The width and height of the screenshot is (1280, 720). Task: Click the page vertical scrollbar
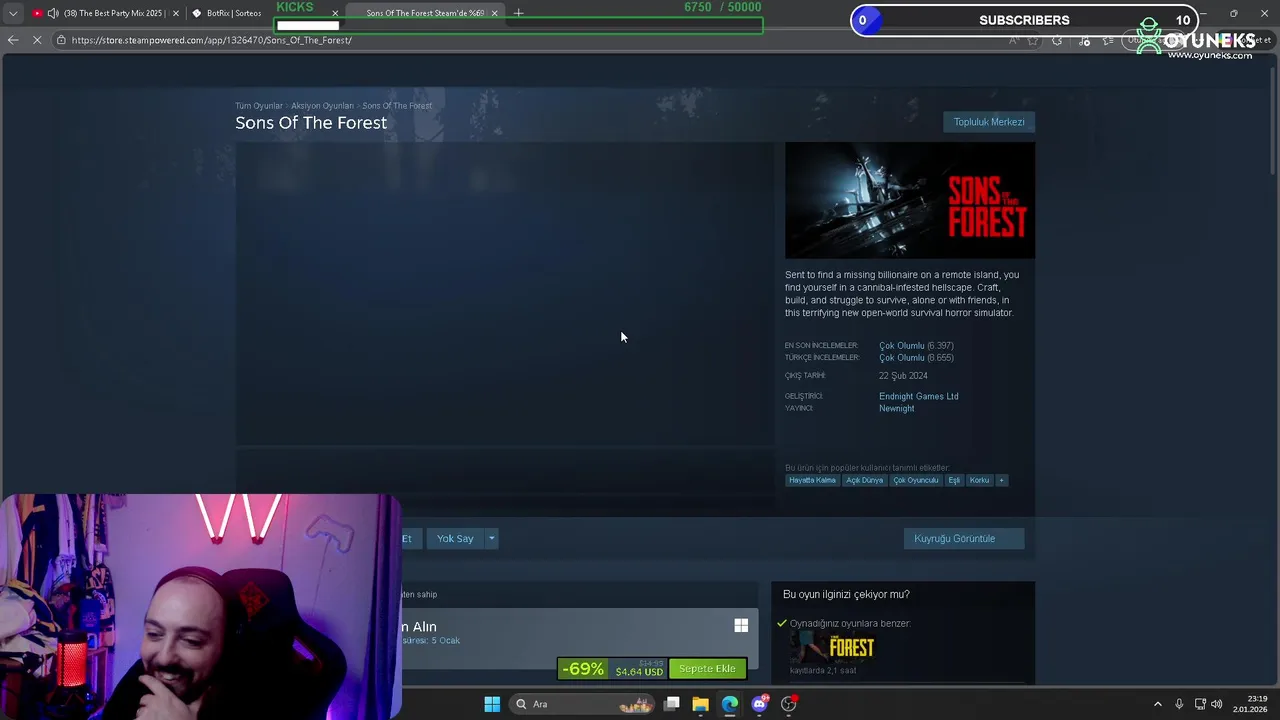pos(1273,120)
